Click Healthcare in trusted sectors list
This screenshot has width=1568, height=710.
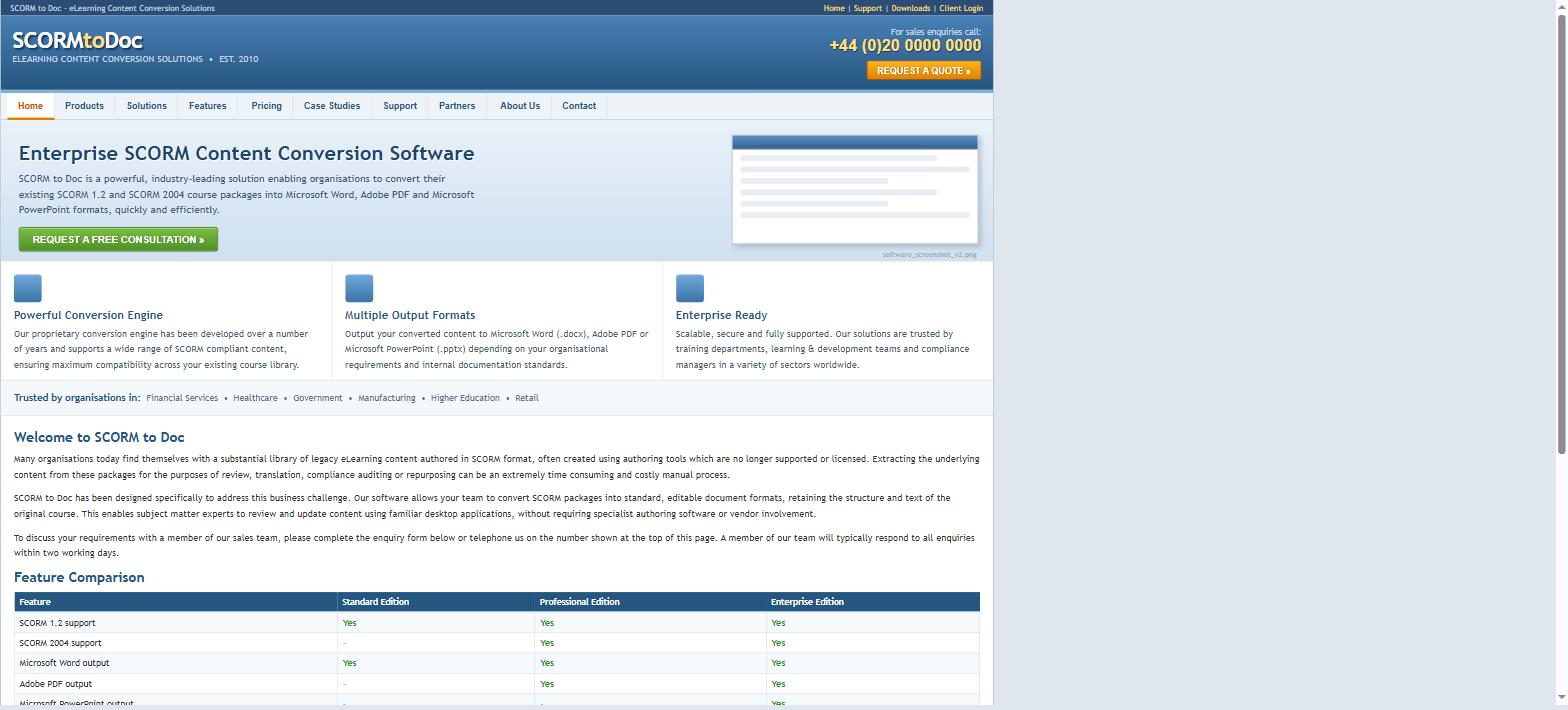pyautogui.click(x=255, y=398)
